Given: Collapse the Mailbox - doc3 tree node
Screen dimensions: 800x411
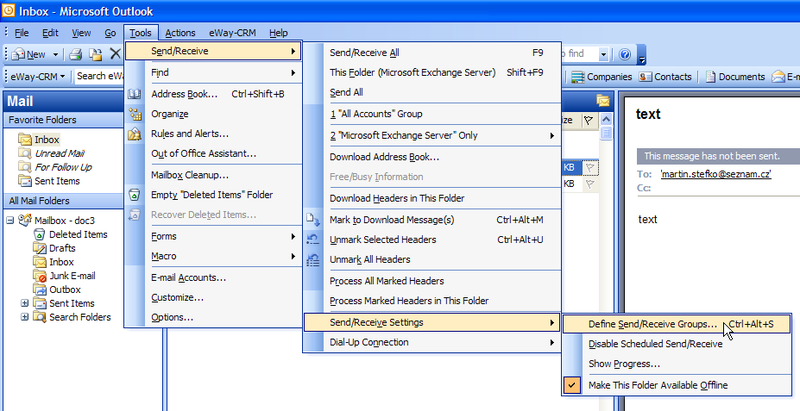Looking at the screenshot, I should coord(10,221).
